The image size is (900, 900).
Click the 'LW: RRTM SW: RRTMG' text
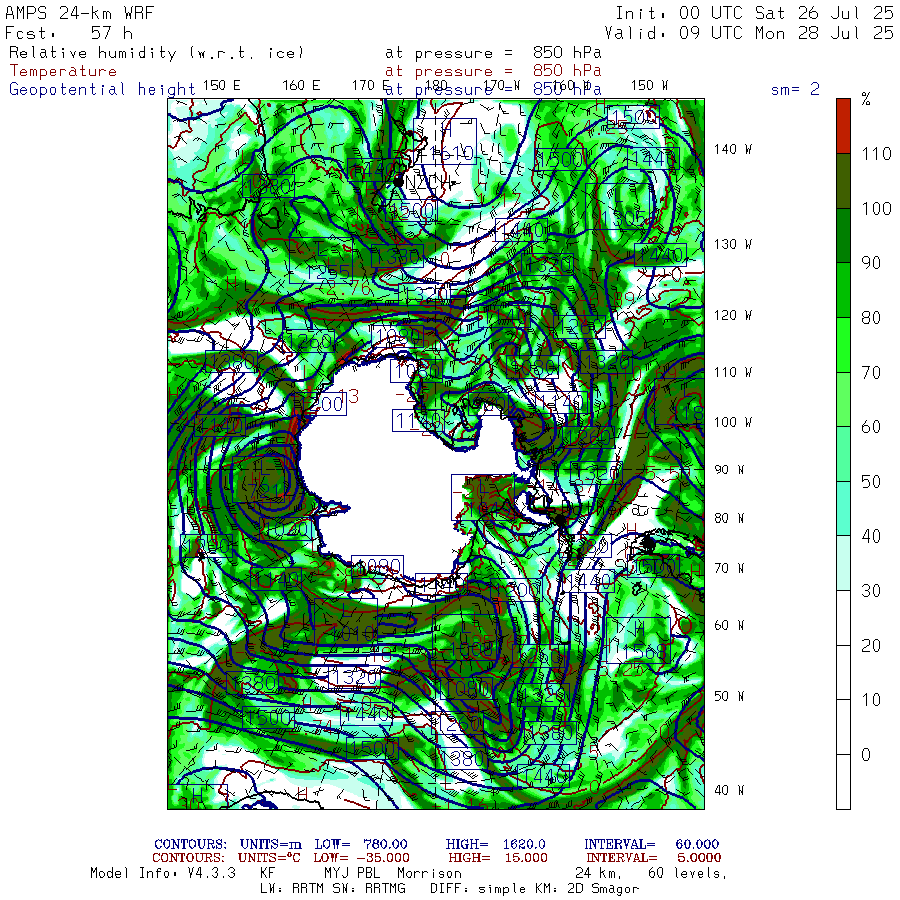[332, 889]
